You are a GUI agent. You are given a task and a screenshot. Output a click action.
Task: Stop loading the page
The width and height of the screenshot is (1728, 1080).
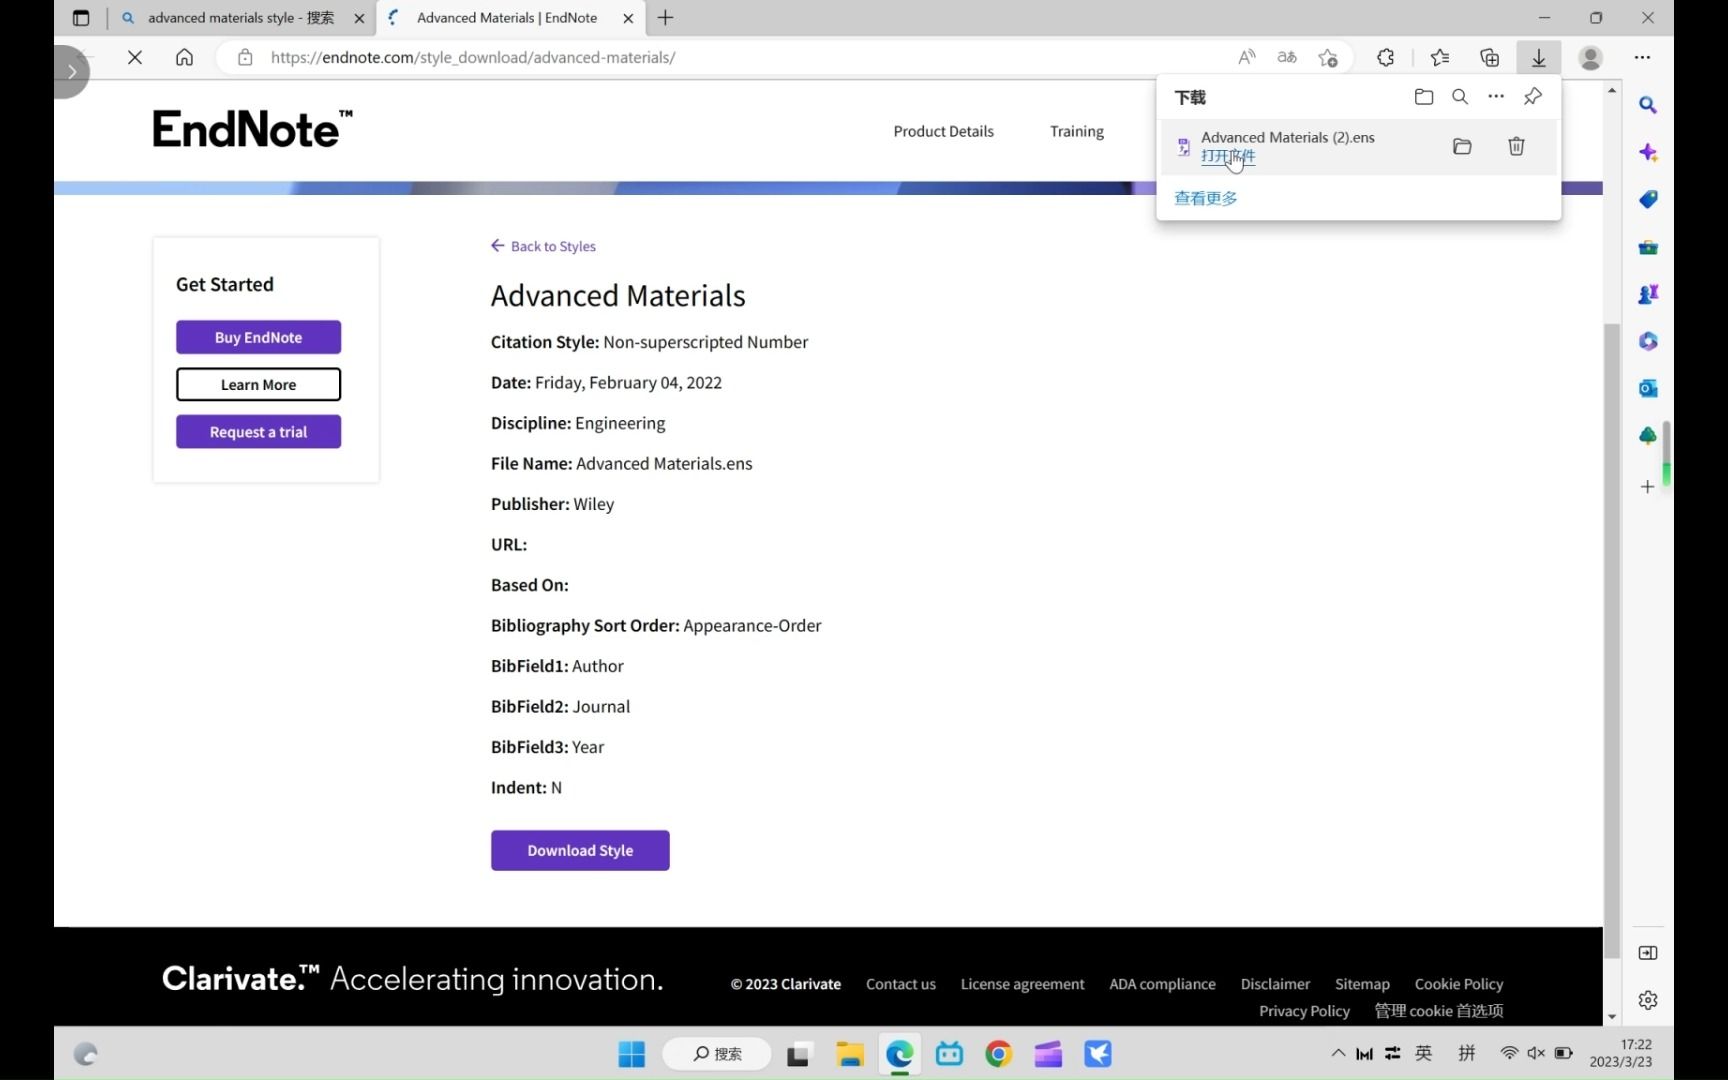pyautogui.click(x=135, y=57)
